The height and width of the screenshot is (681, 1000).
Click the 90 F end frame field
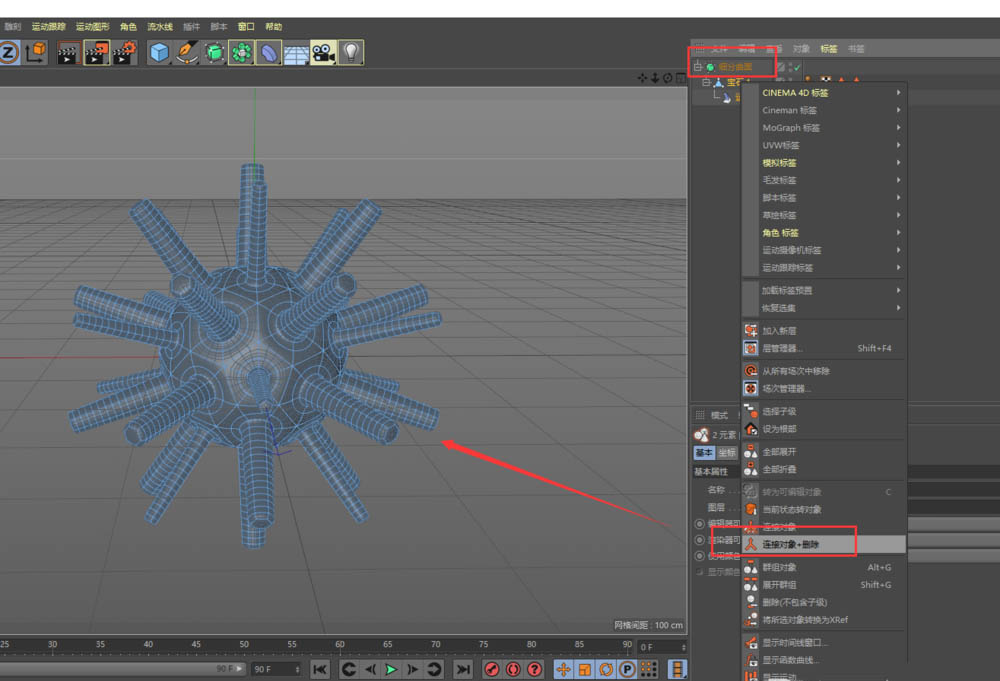276,669
